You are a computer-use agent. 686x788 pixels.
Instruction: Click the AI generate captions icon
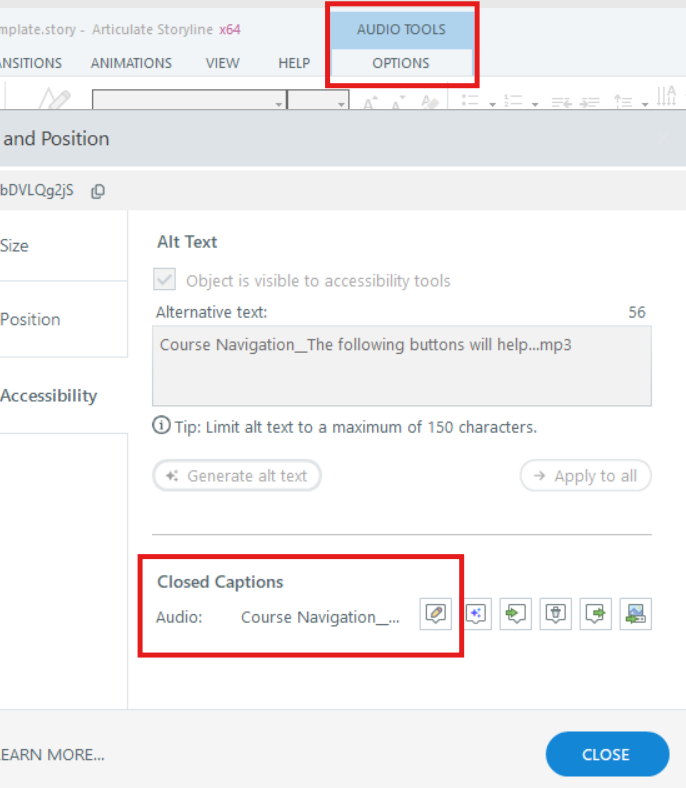tap(475, 614)
